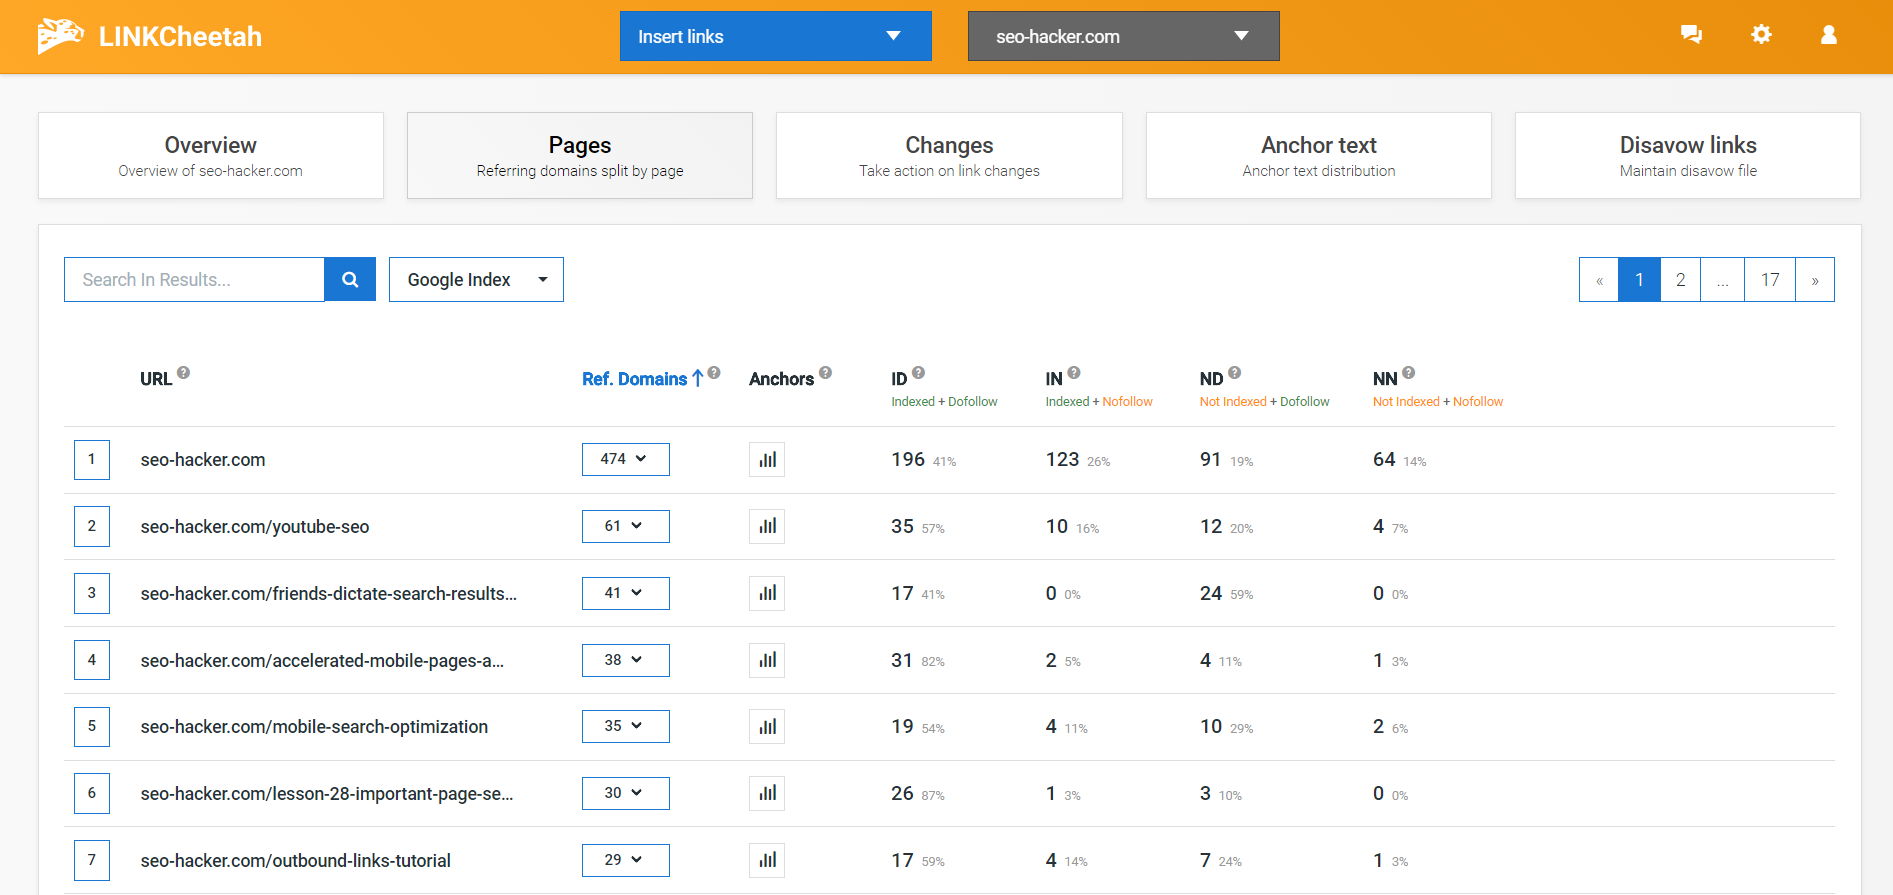Focus the Search In Results field
The width and height of the screenshot is (1893, 895).
(194, 280)
